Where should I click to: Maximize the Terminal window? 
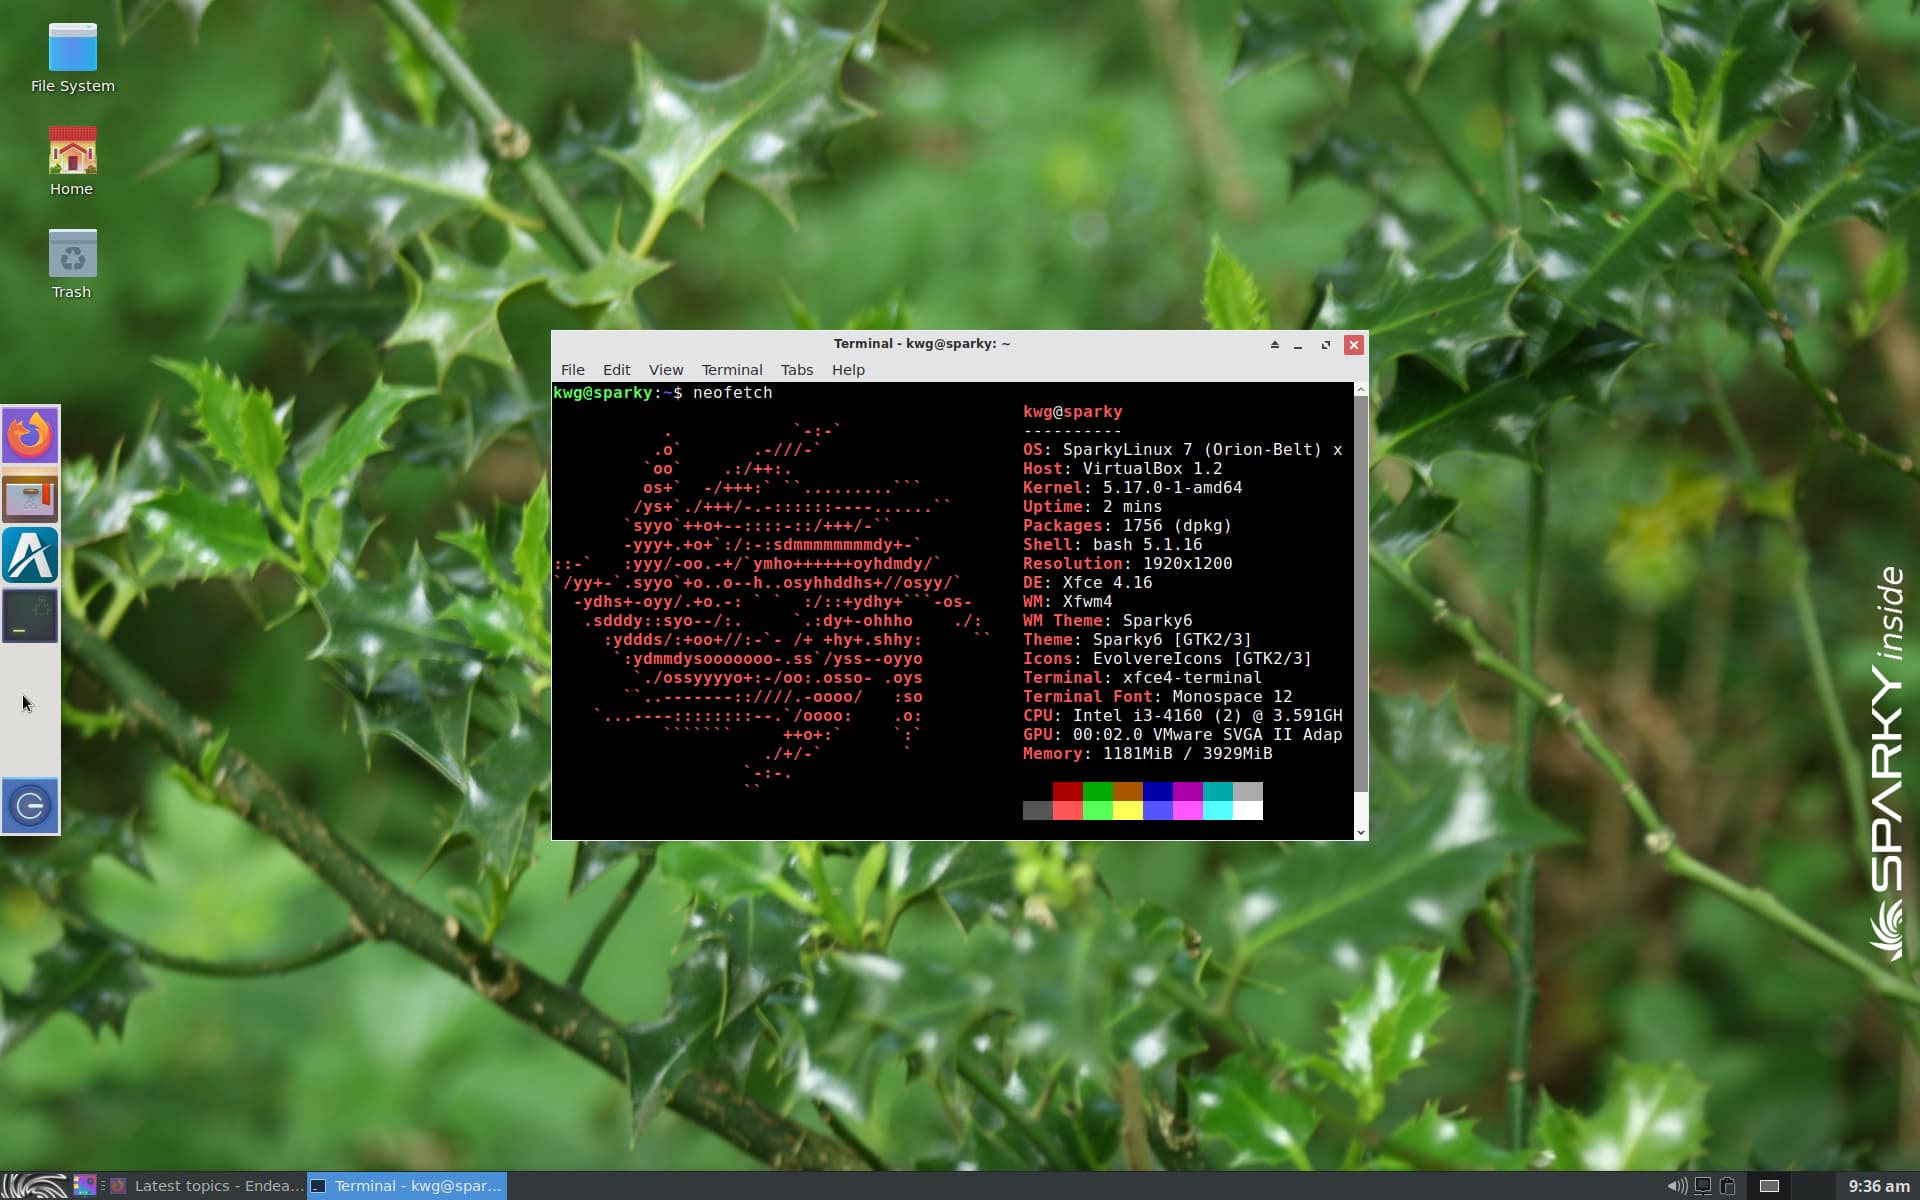pos(1326,345)
